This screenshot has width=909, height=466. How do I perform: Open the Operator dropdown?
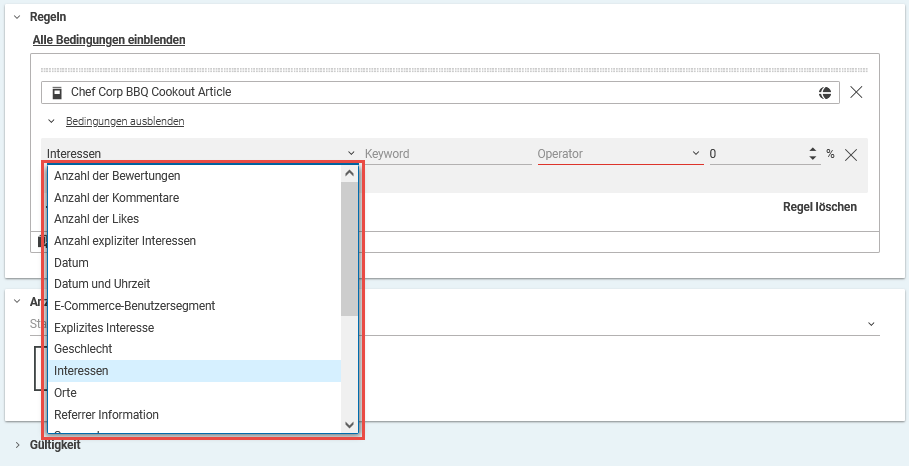(x=620, y=154)
